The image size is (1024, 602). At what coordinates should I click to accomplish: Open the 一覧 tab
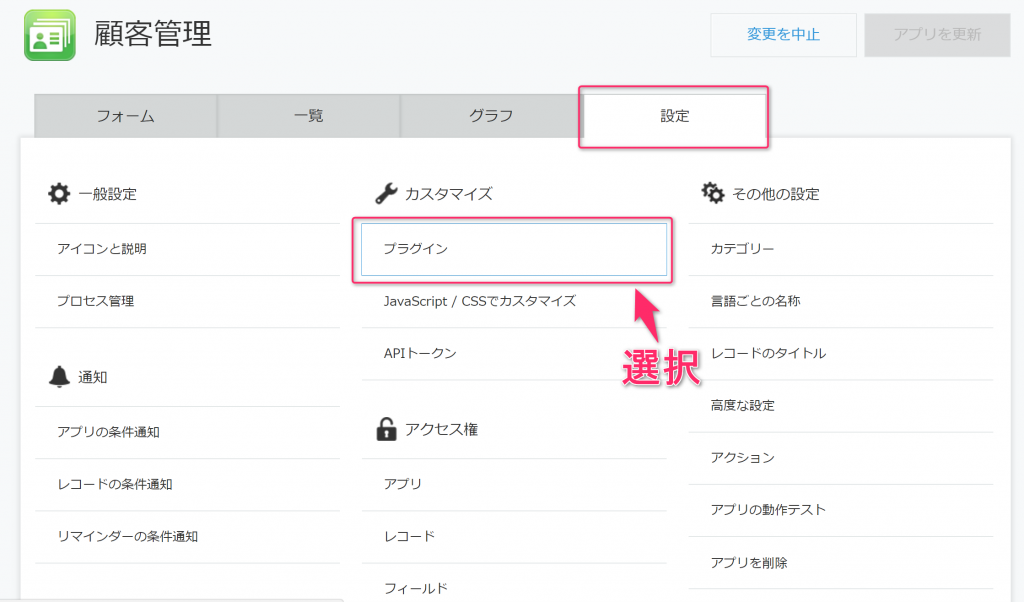tap(308, 116)
